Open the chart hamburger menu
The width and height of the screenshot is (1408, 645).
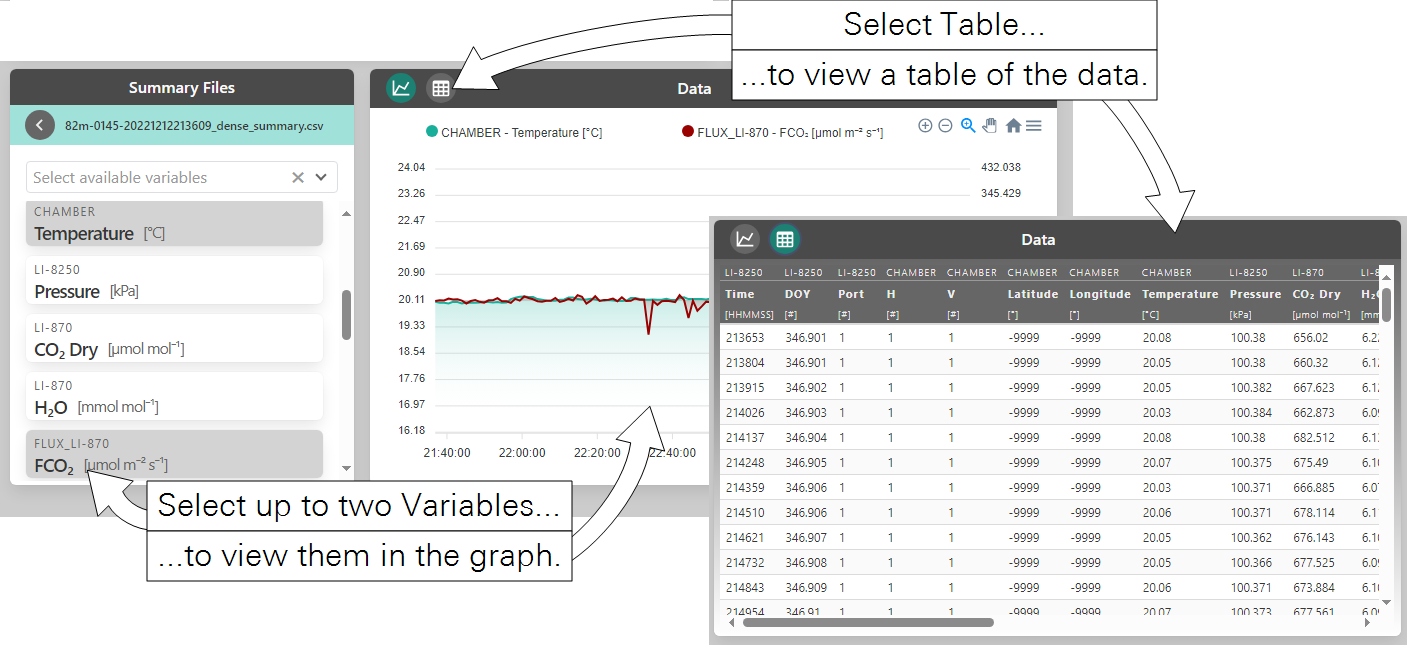click(x=1034, y=126)
